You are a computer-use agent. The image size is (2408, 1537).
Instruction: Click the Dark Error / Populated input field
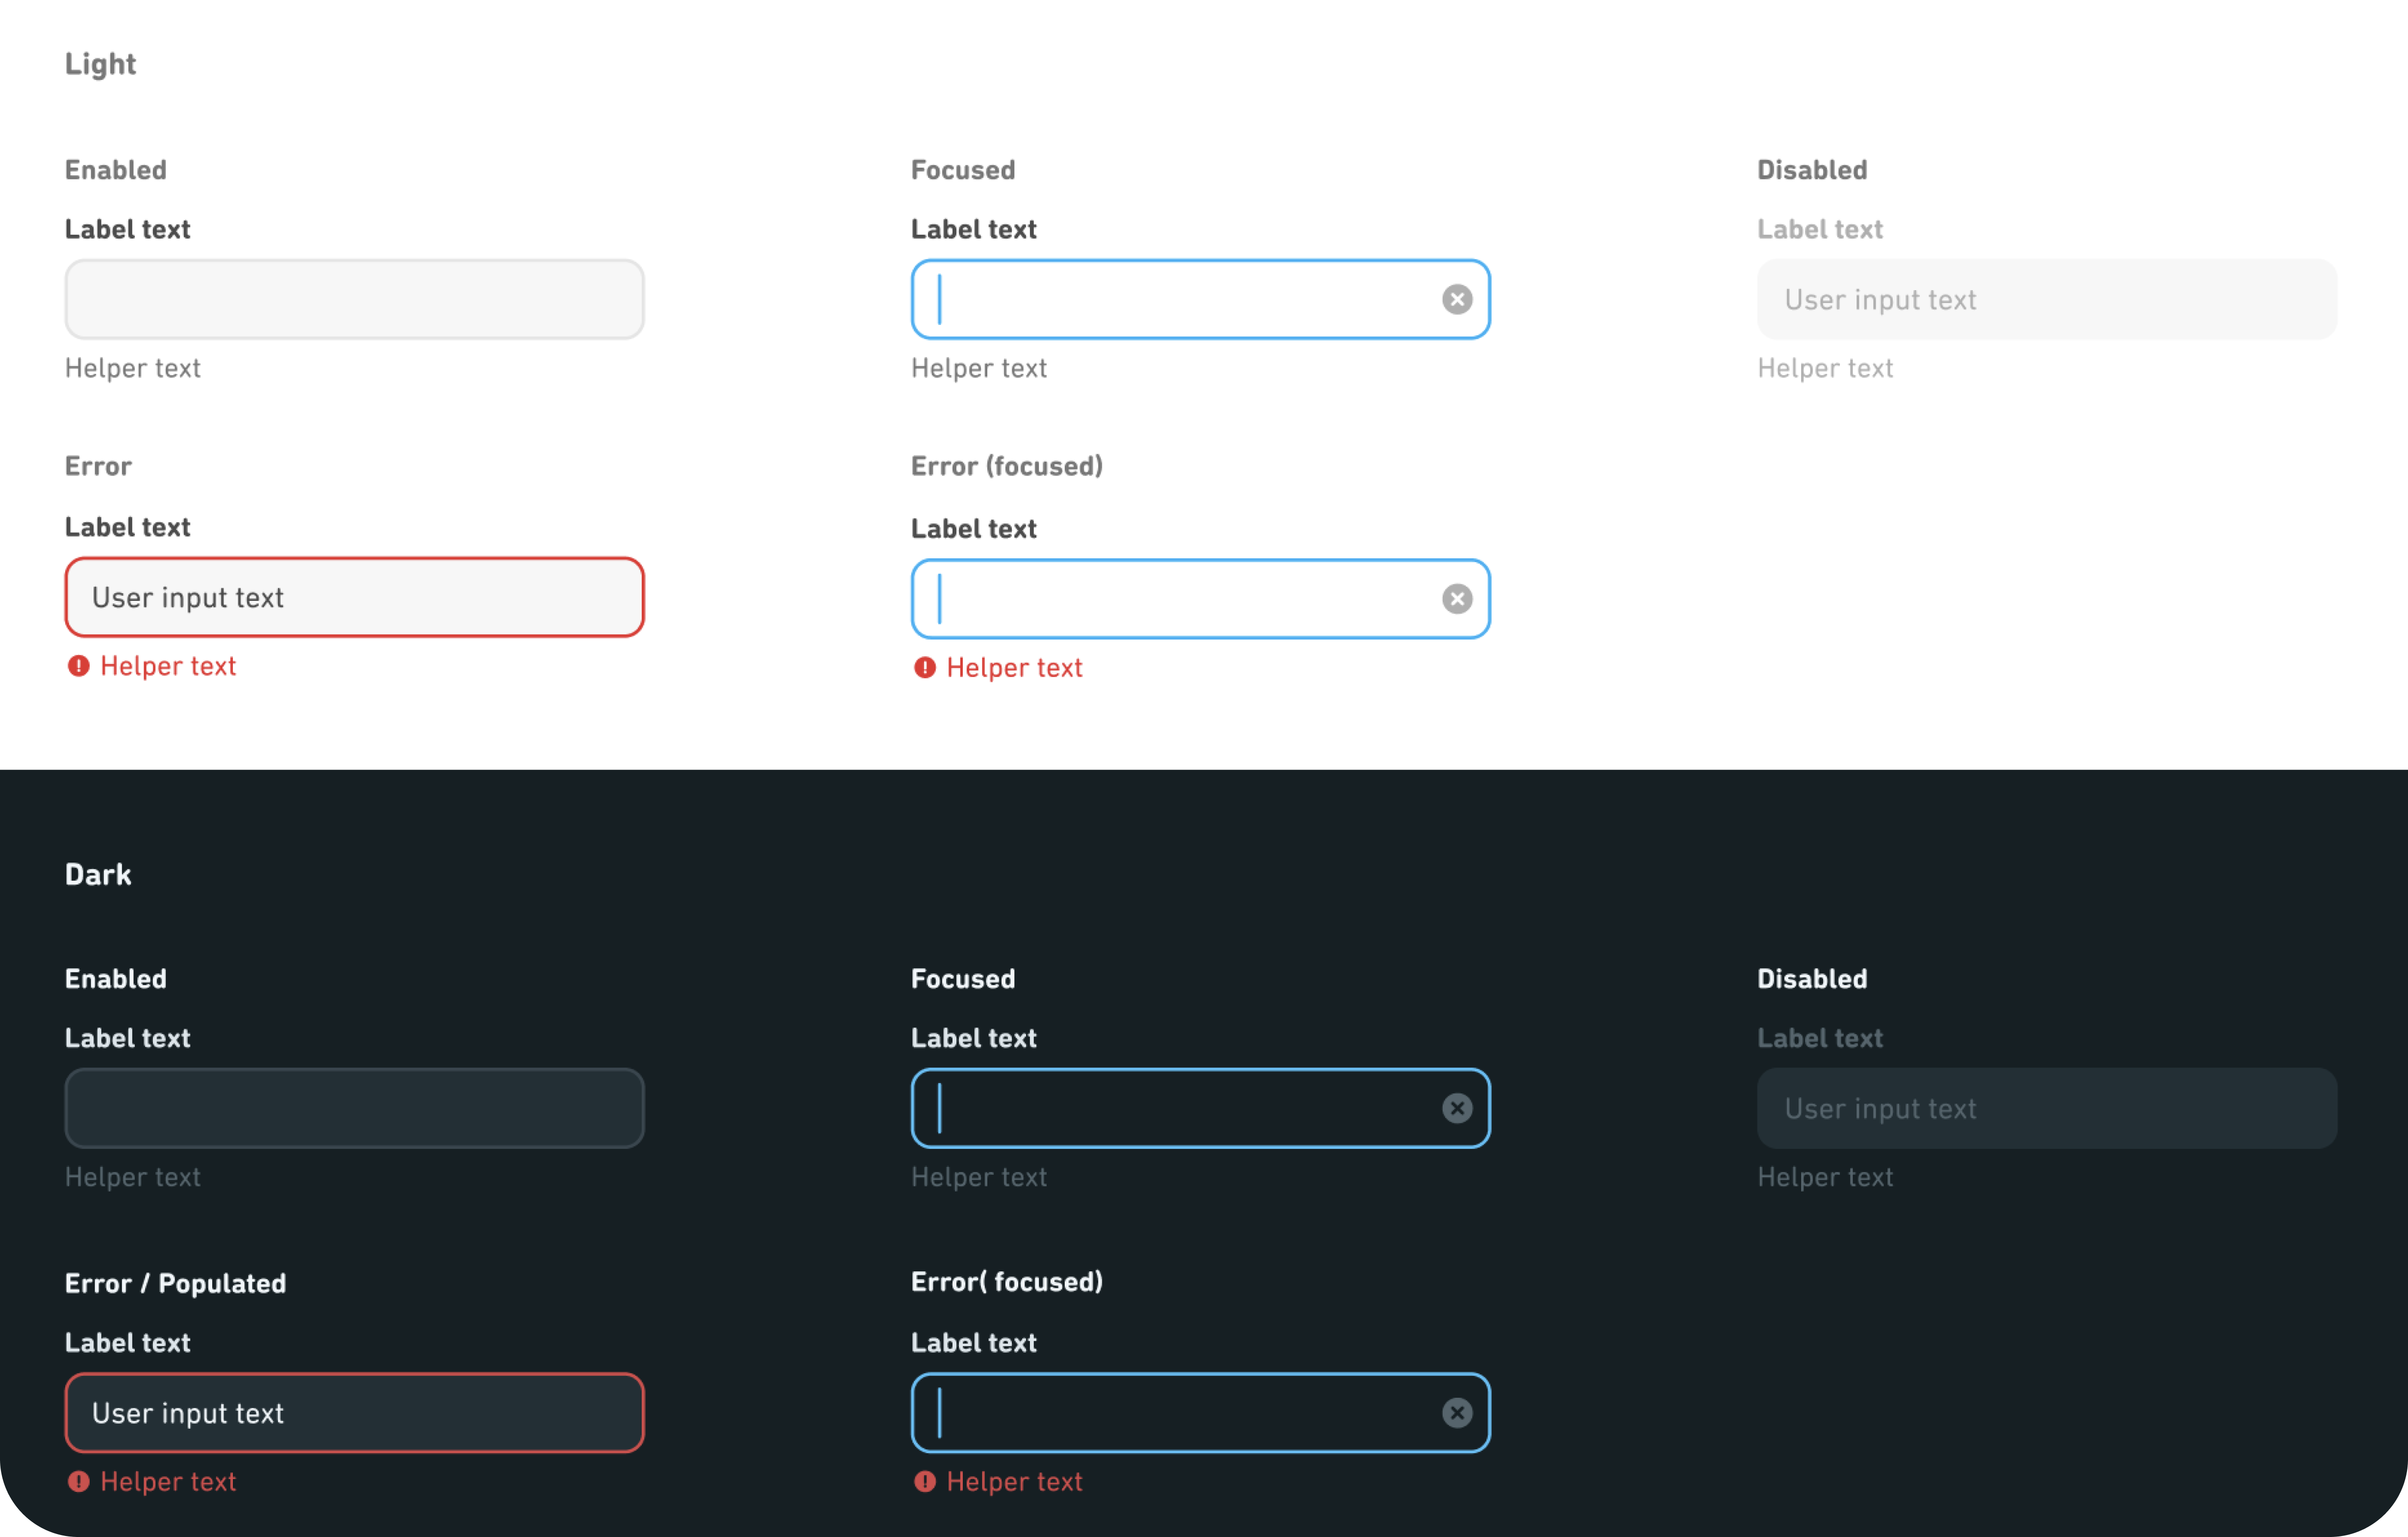355,1412
